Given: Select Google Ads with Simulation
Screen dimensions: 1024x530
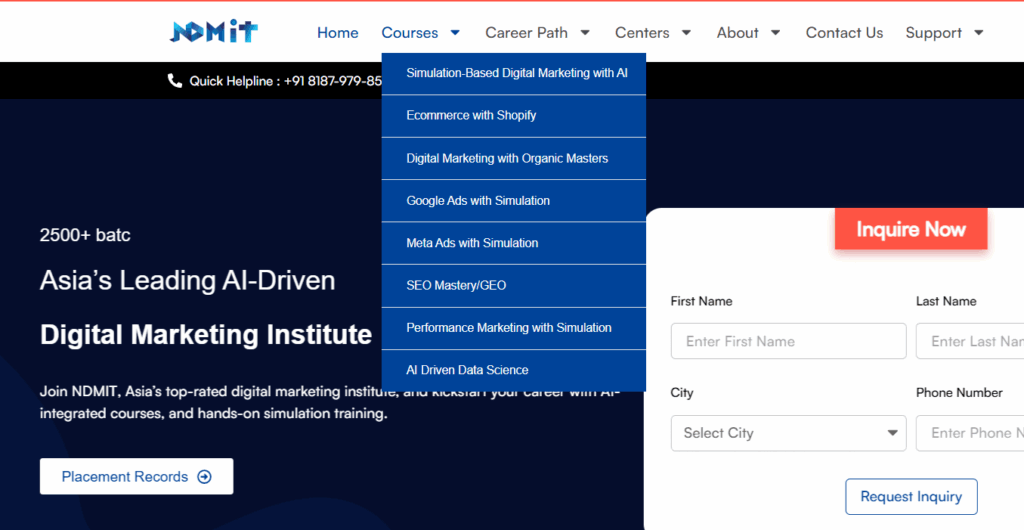Looking at the screenshot, I should point(514,201).
